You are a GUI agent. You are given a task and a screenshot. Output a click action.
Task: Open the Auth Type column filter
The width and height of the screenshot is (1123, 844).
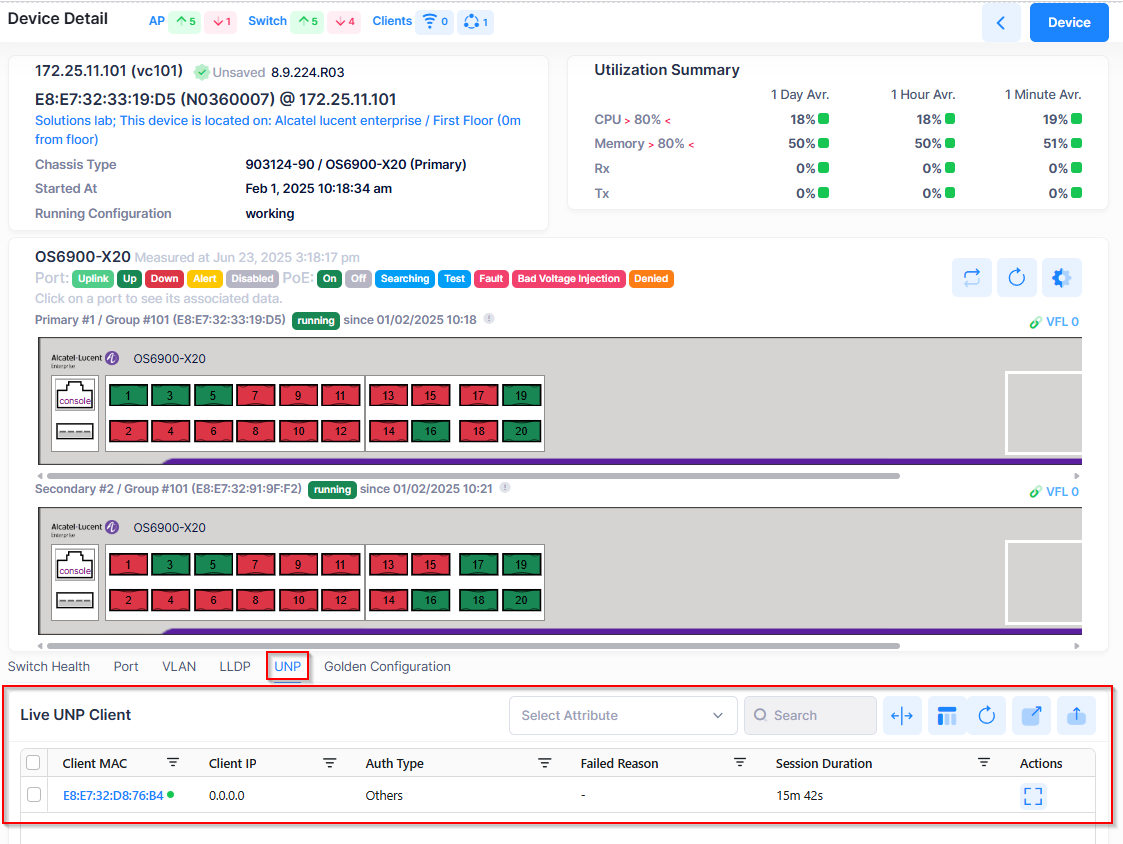coord(545,763)
